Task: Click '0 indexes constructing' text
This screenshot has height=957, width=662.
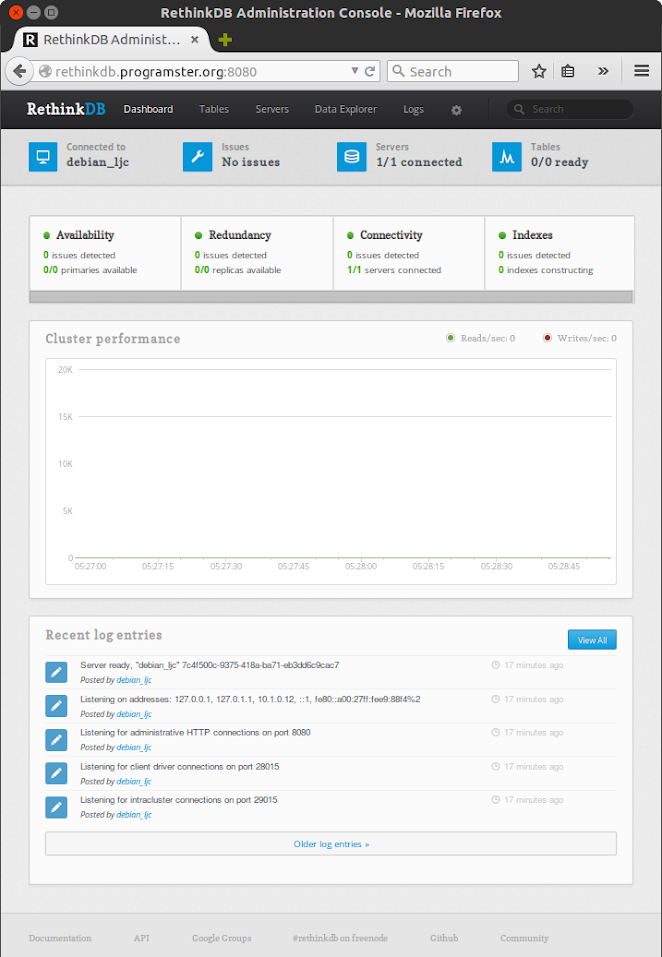Action: [545, 270]
